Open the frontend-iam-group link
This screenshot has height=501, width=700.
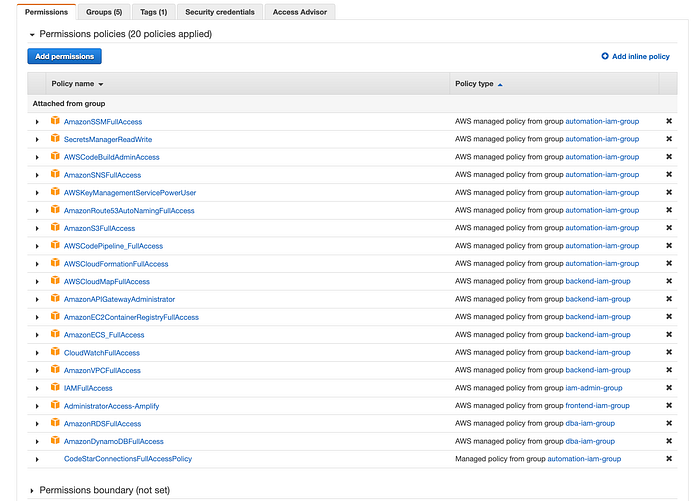pos(597,405)
